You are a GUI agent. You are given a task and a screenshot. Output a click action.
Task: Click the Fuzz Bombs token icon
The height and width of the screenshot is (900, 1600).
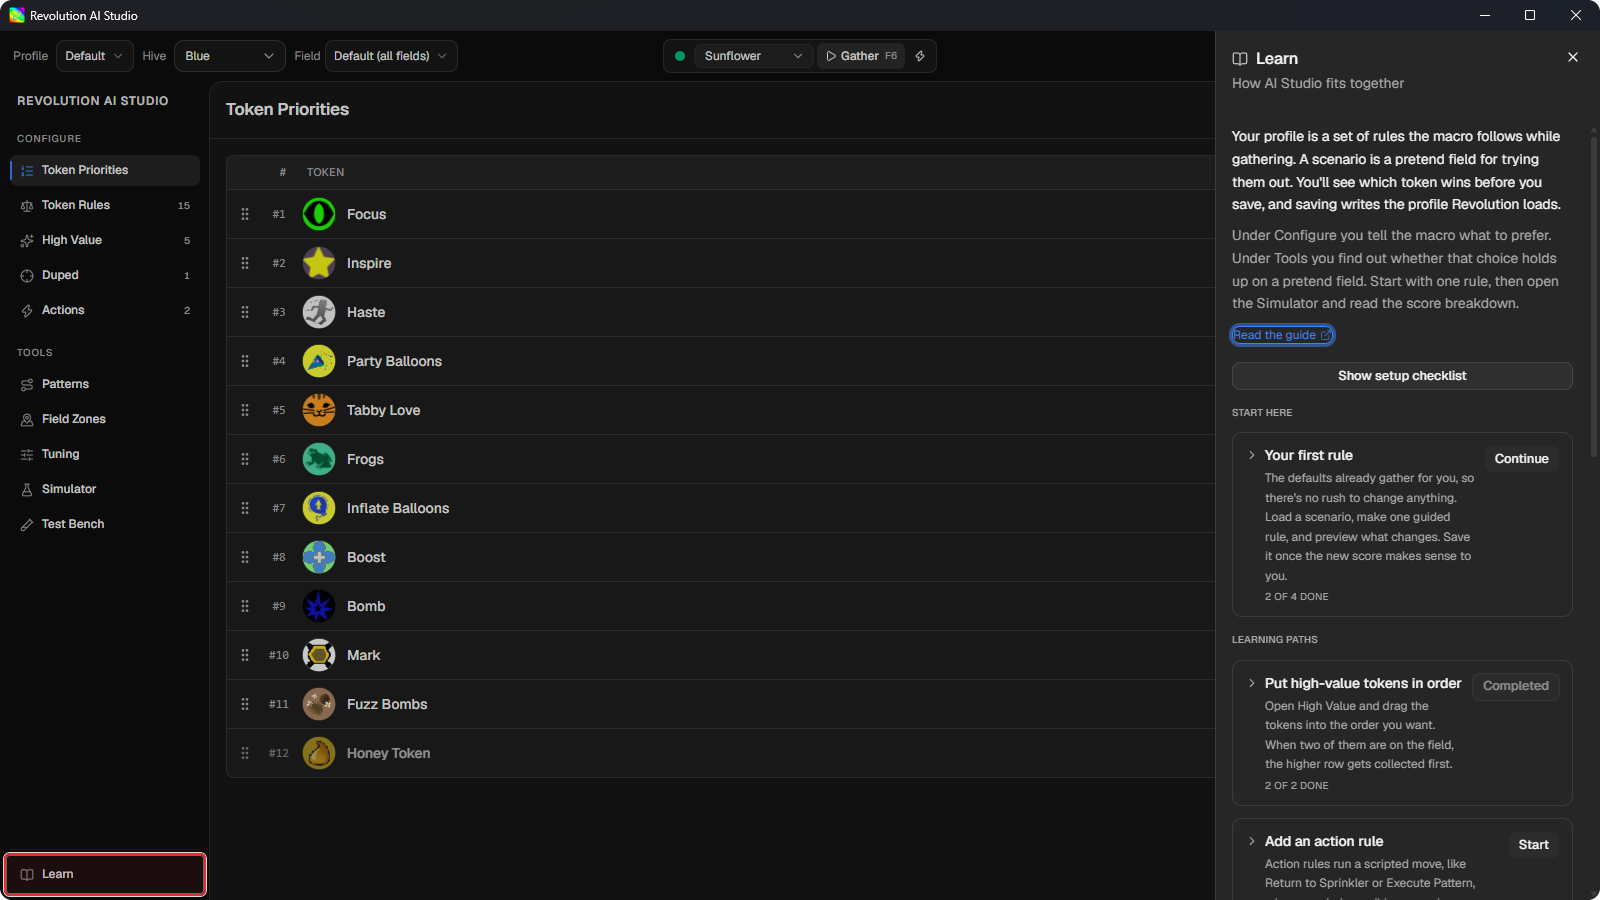319,704
